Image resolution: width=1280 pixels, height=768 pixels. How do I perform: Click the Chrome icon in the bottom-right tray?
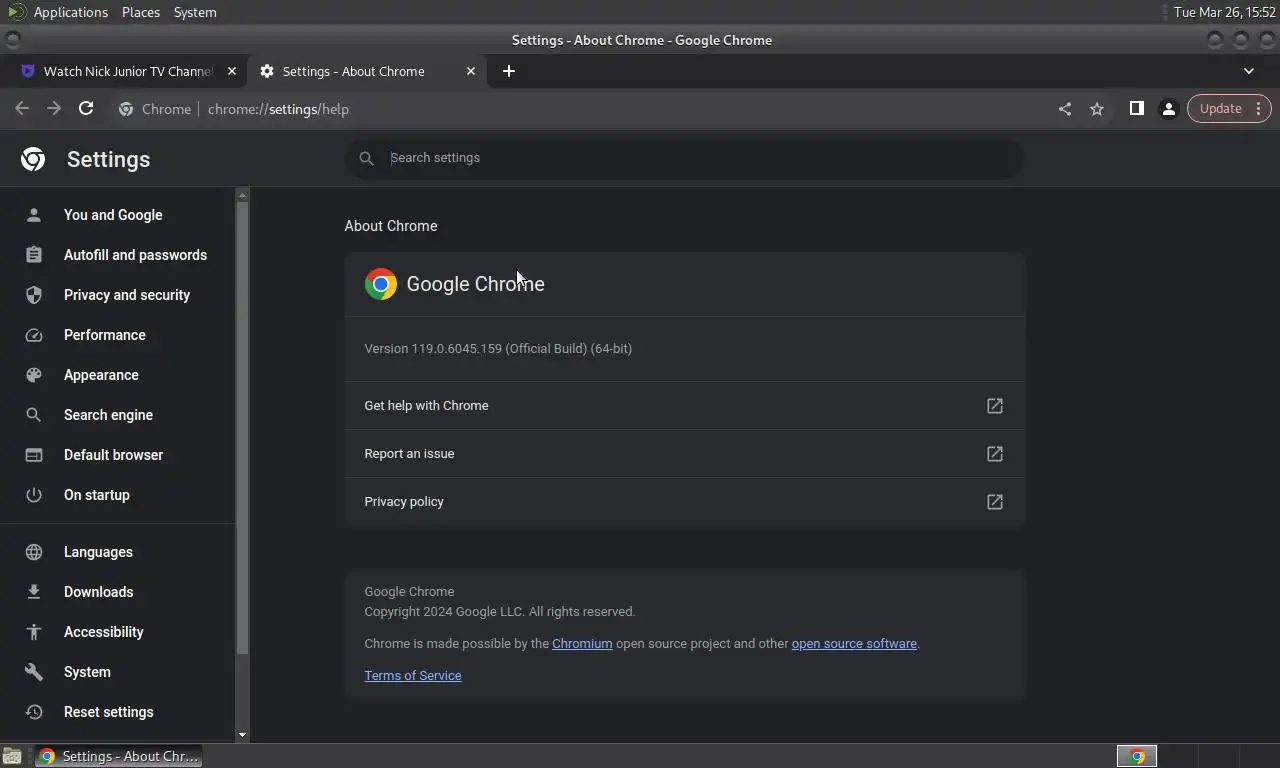1137,756
